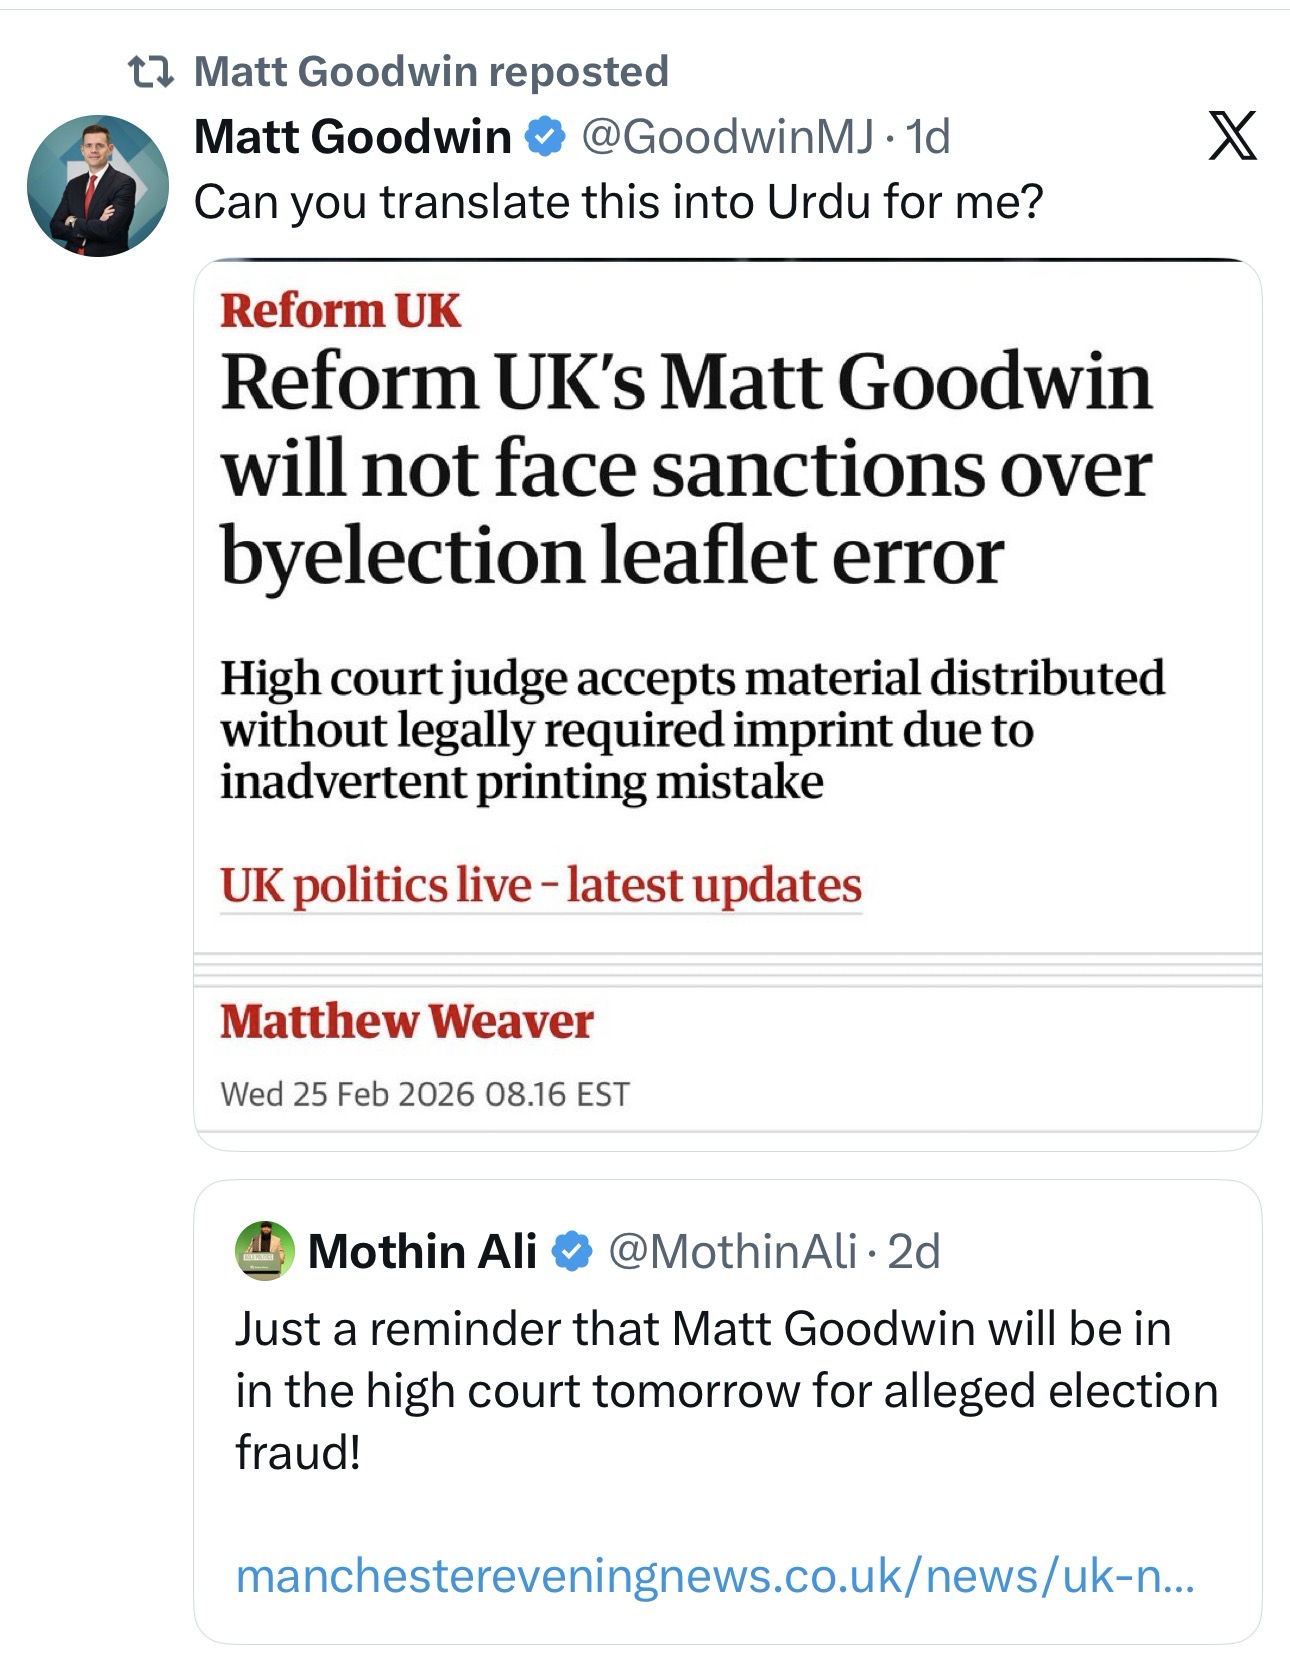Click 'UK politics live – latest updates' link
1290x1666 pixels.
click(x=540, y=886)
